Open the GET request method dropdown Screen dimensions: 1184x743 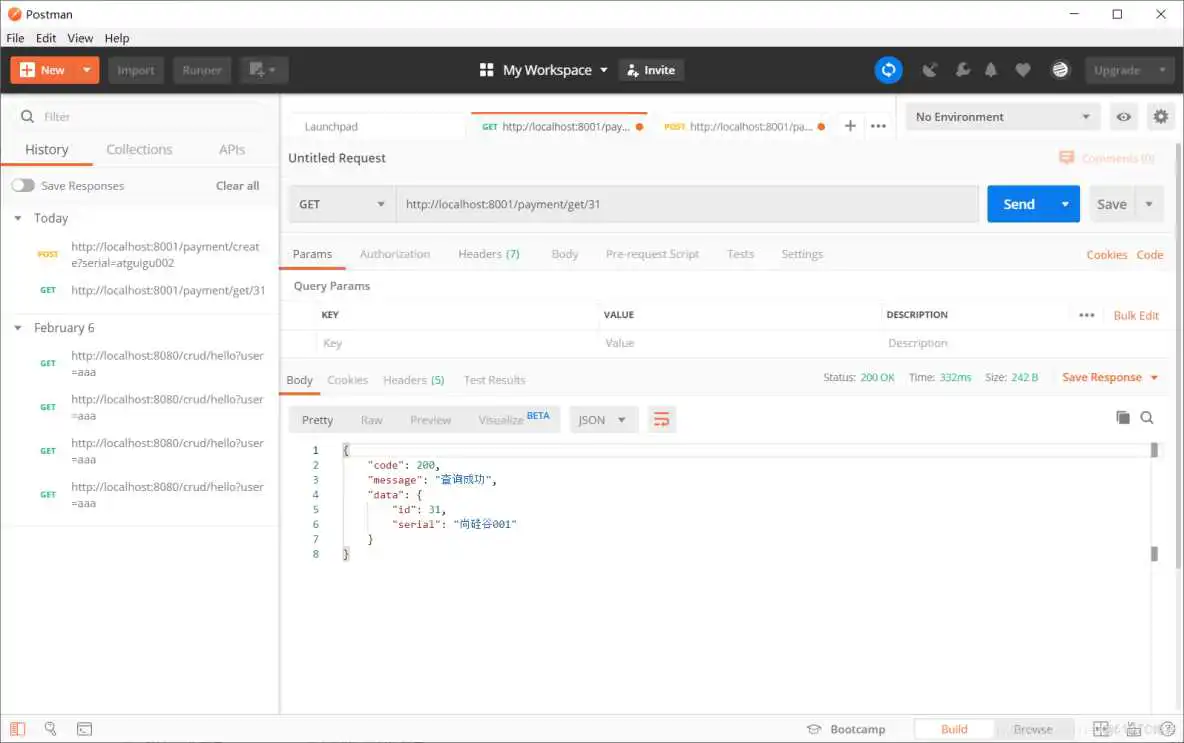[x=340, y=203]
